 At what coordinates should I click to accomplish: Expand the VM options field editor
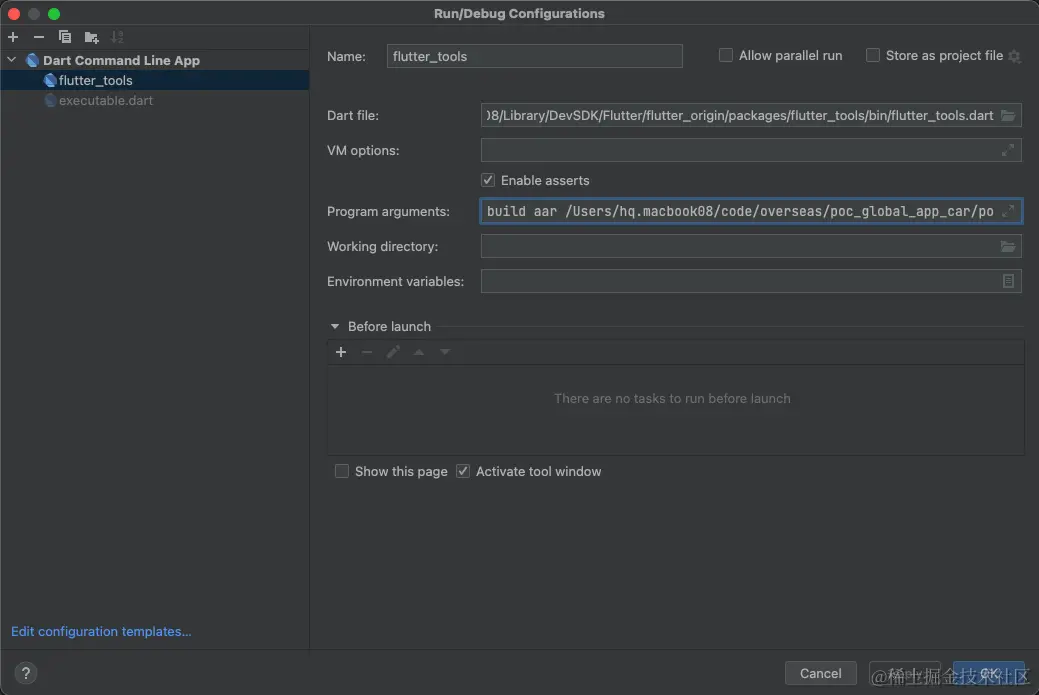tap(1008, 150)
